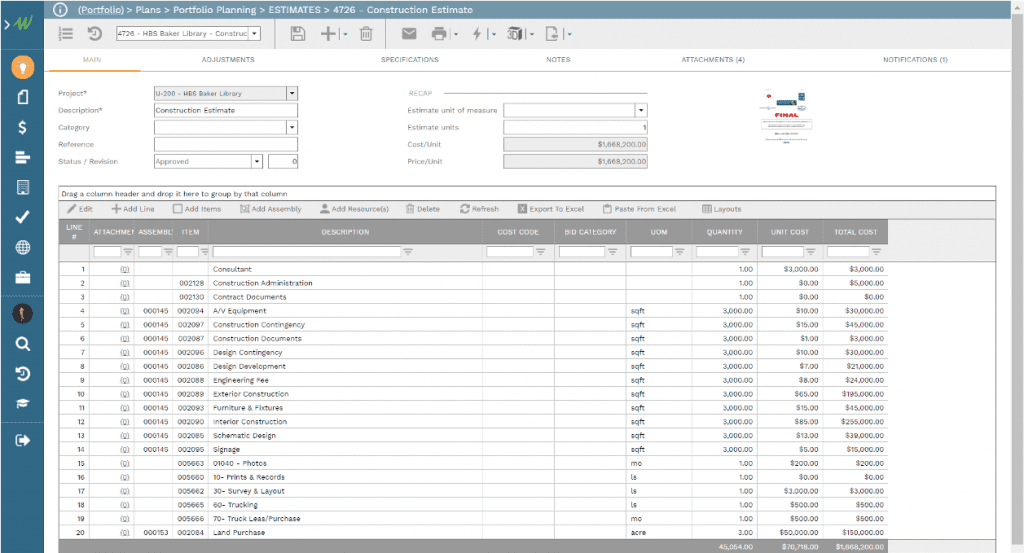Click into the Reference input field

pyautogui.click(x=225, y=144)
